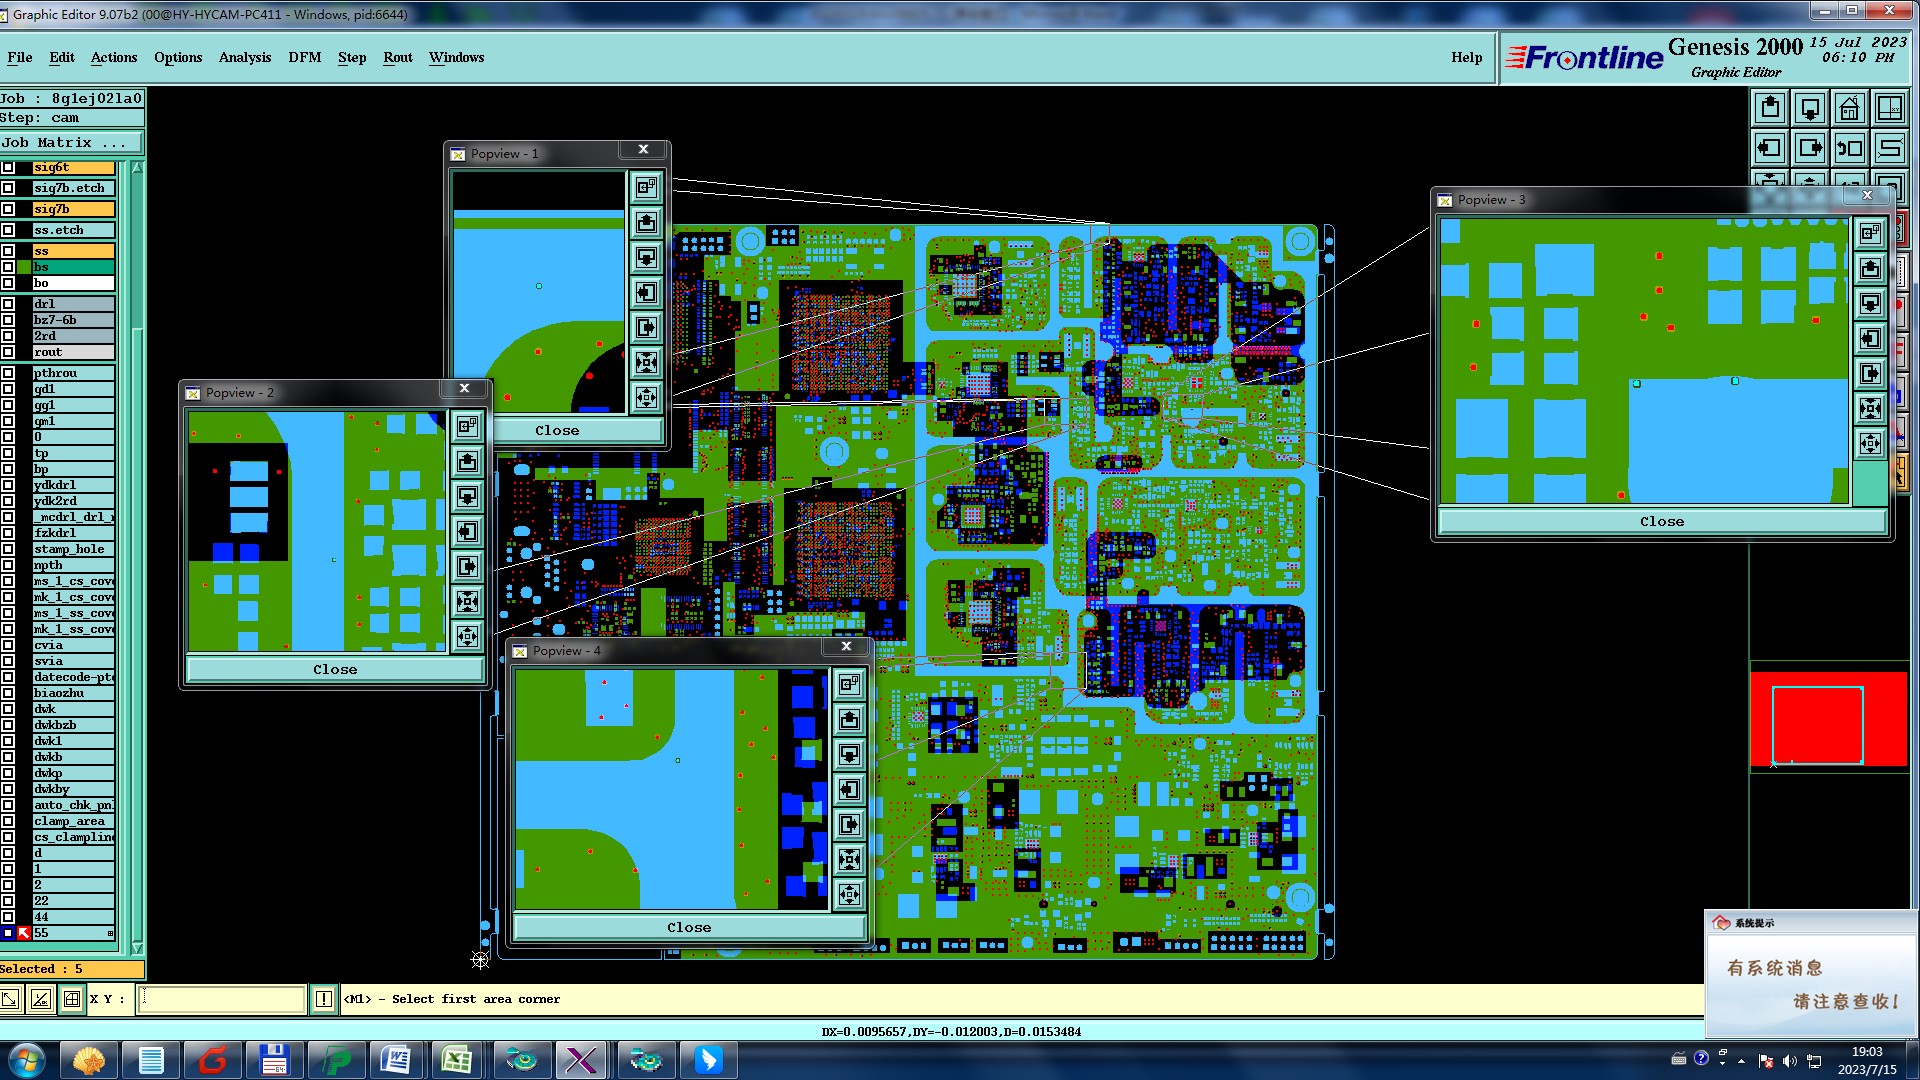This screenshot has width=1920, height=1080.
Task: Click the Home view icon
Action: tap(1850, 108)
